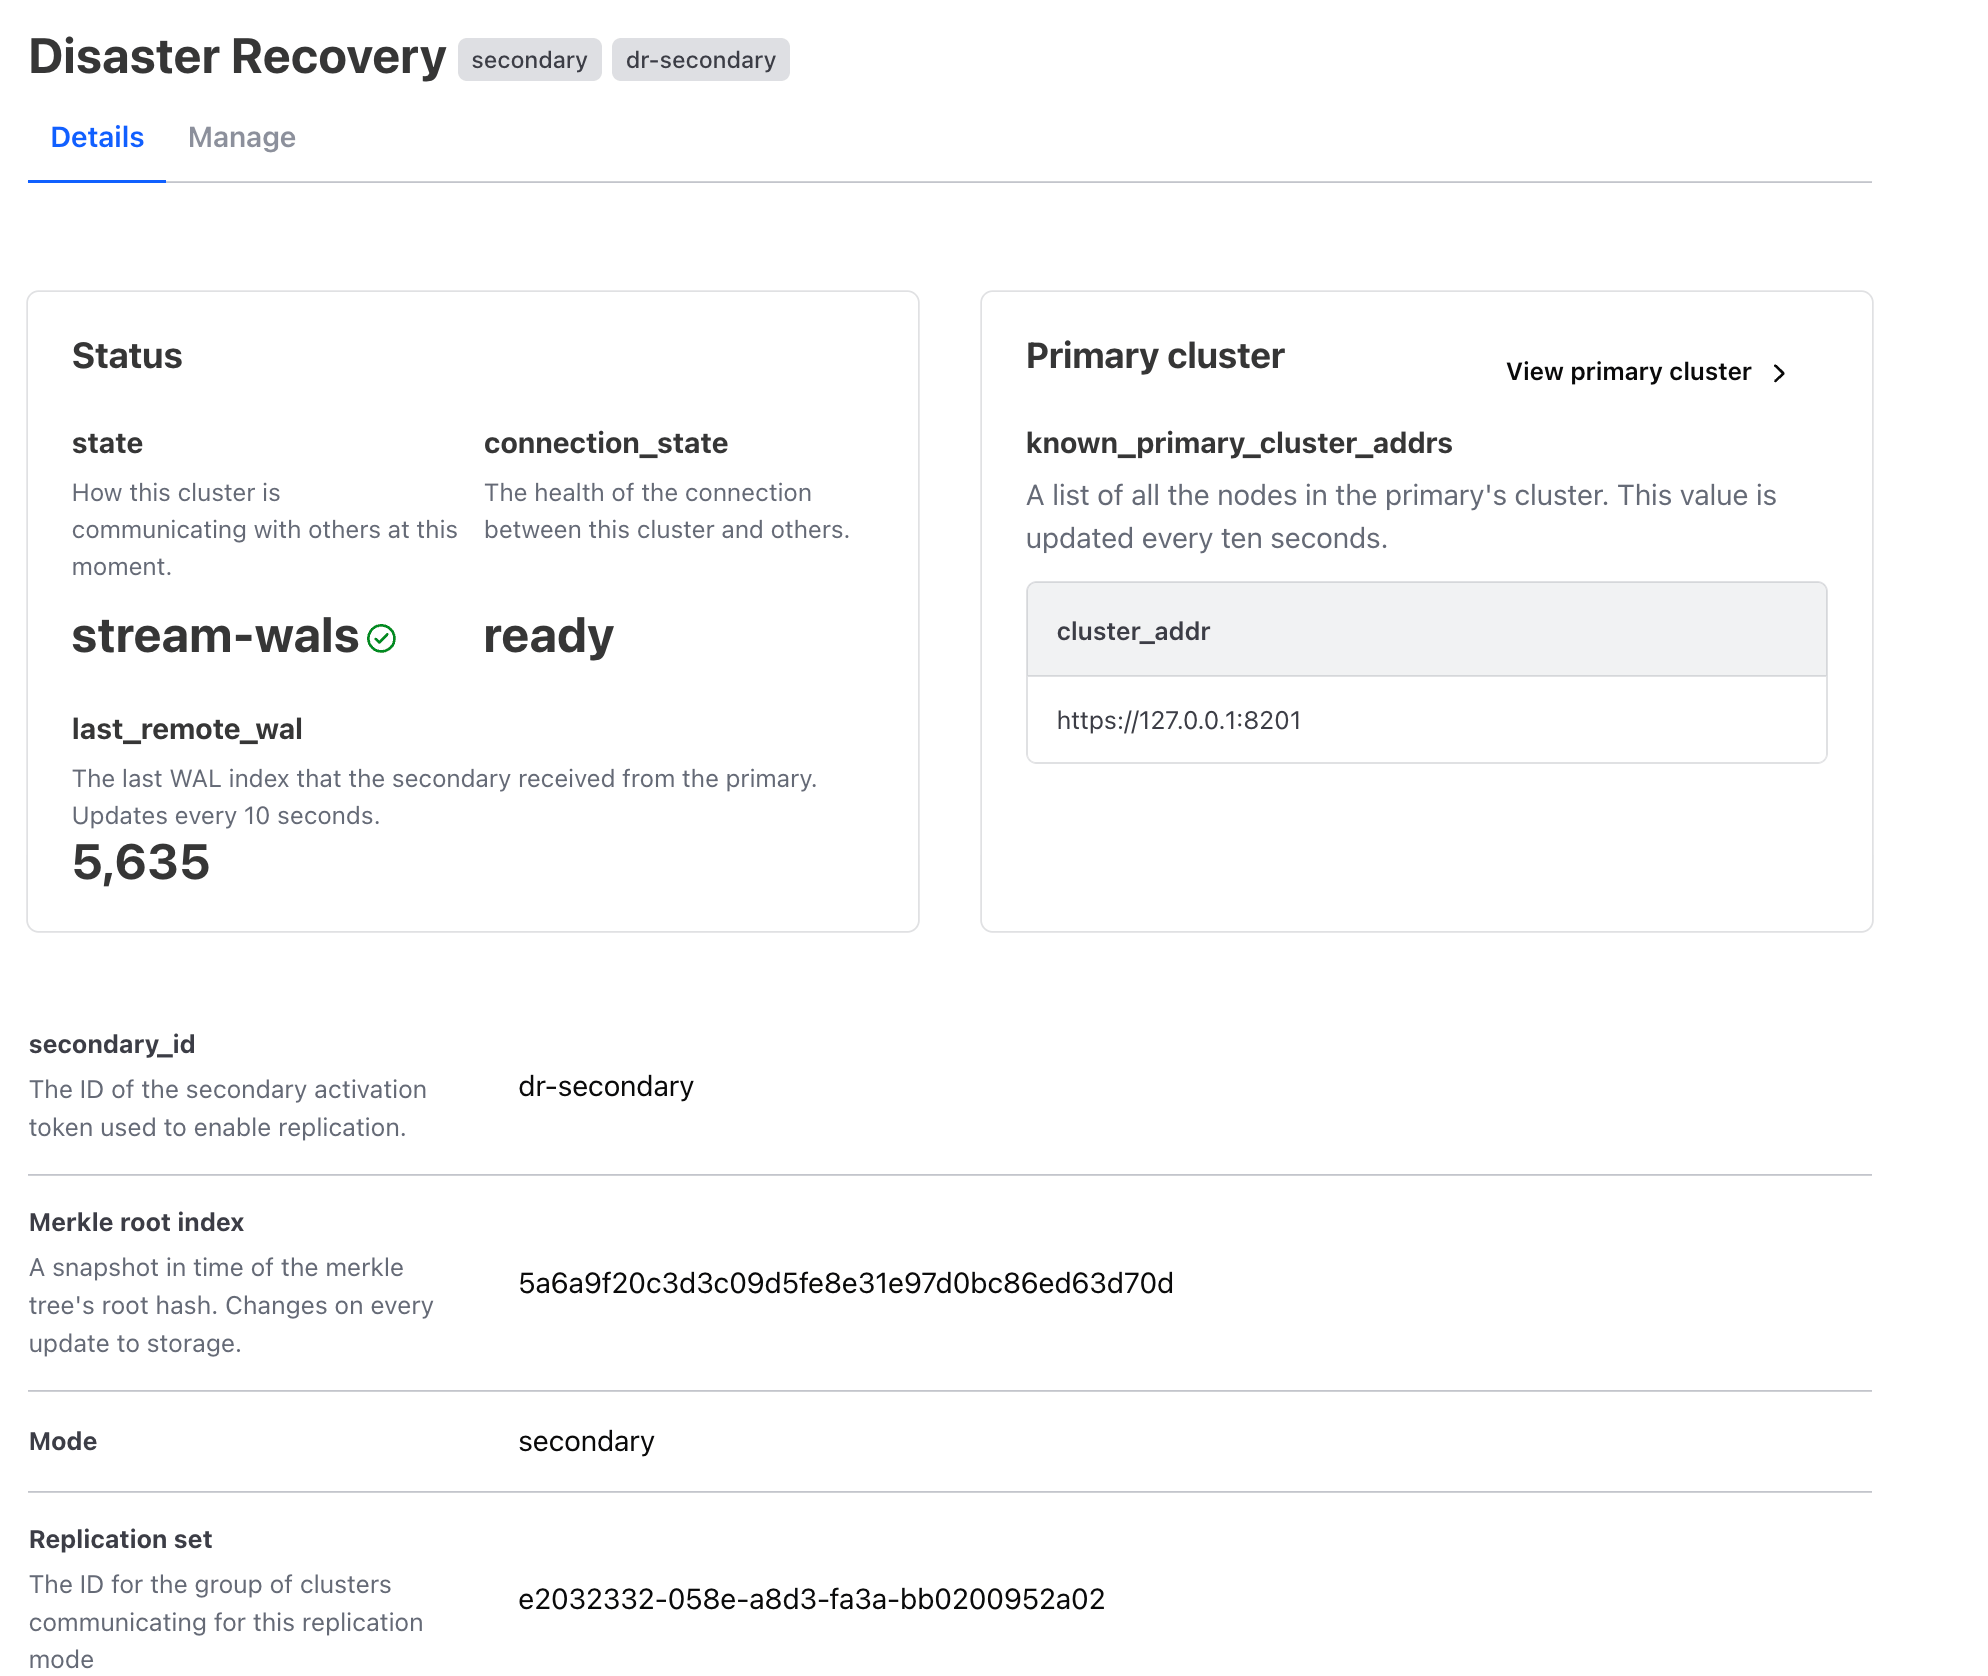The height and width of the screenshot is (1676, 1988).
Task: Click the chevron icon next to View primary cluster
Action: 1781,372
